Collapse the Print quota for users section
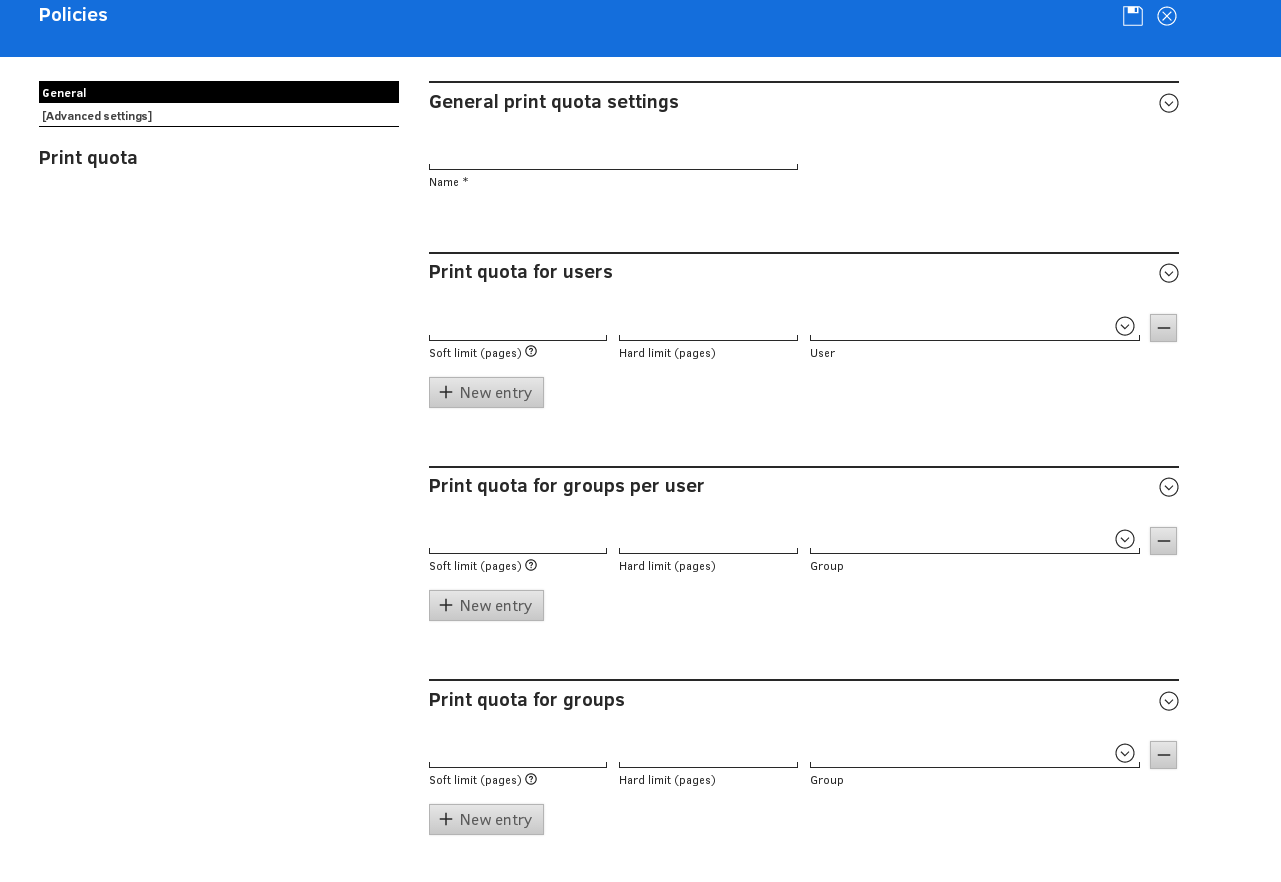Viewport: 1281px width, 882px height. pos(1168,273)
